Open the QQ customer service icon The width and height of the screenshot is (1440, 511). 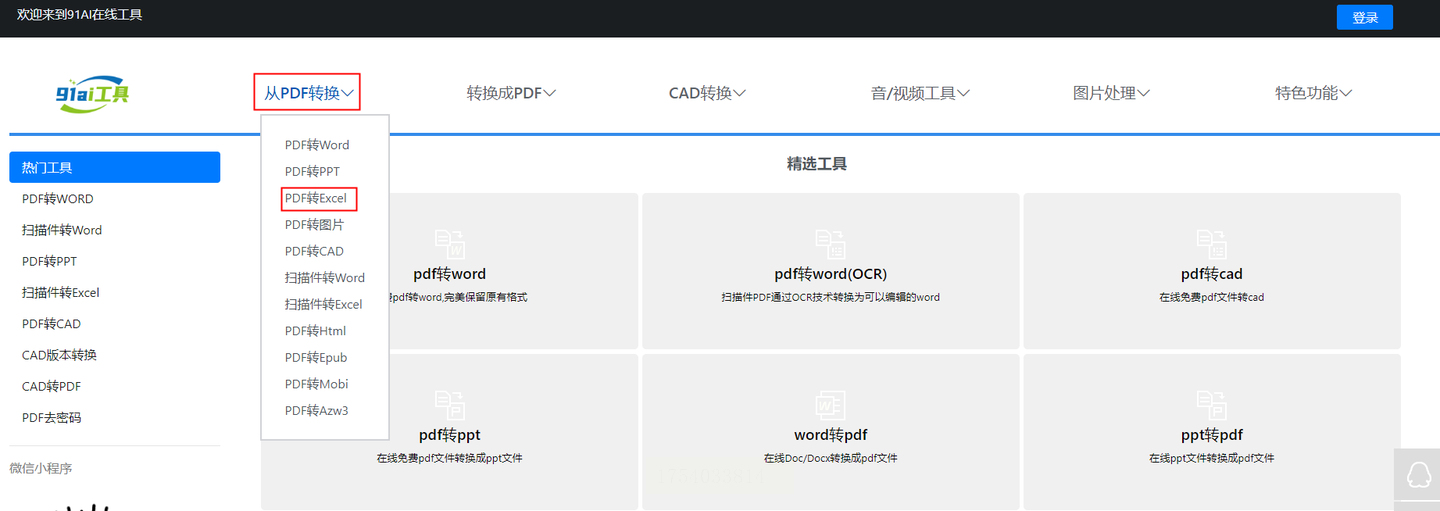pyautogui.click(x=1418, y=475)
